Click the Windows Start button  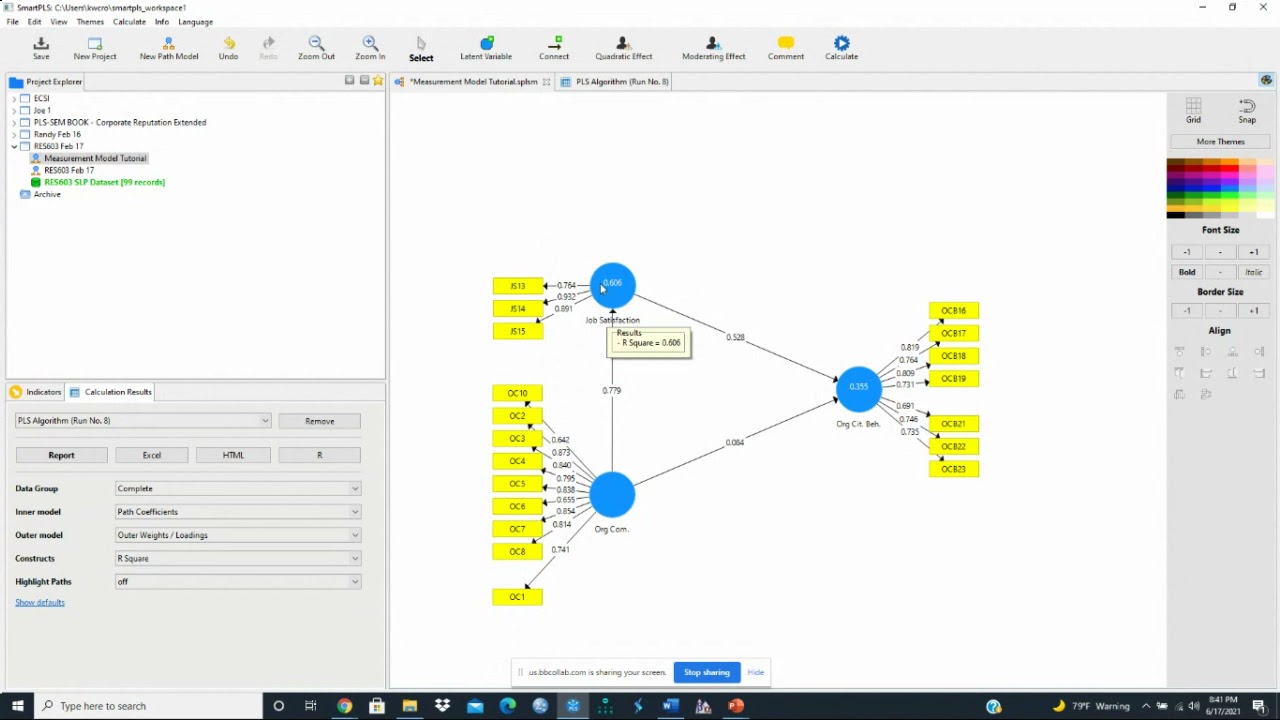click(x=17, y=706)
